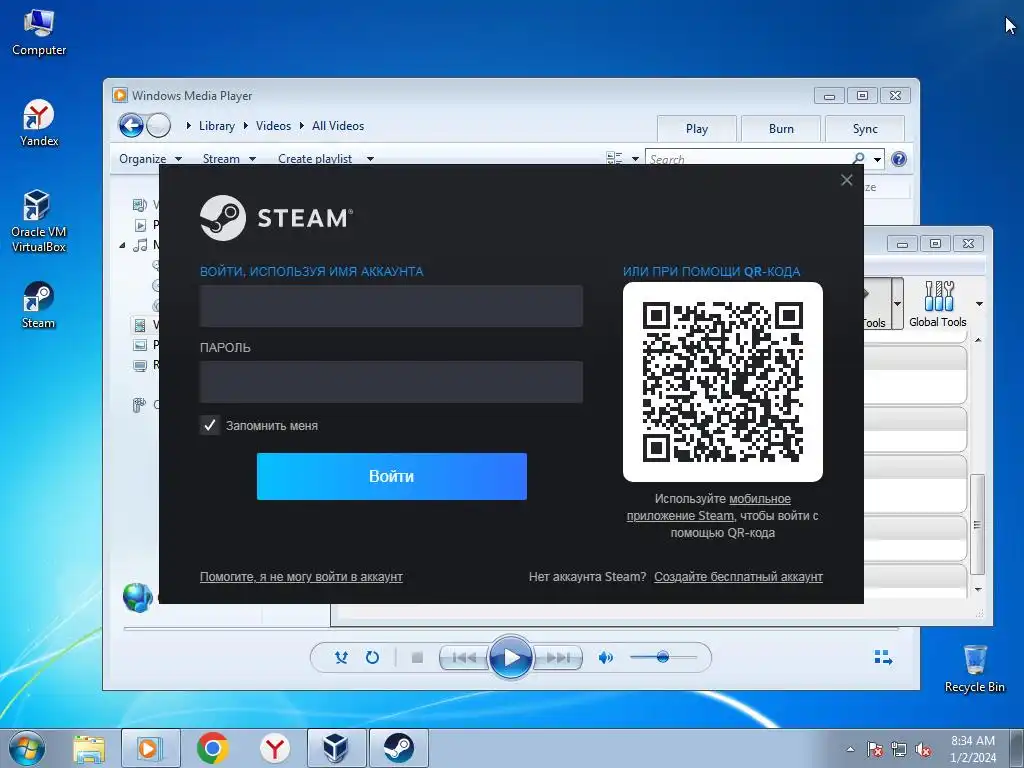Click the Steam logo in login window
The image size is (1024, 768).
click(x=276, y=218)
